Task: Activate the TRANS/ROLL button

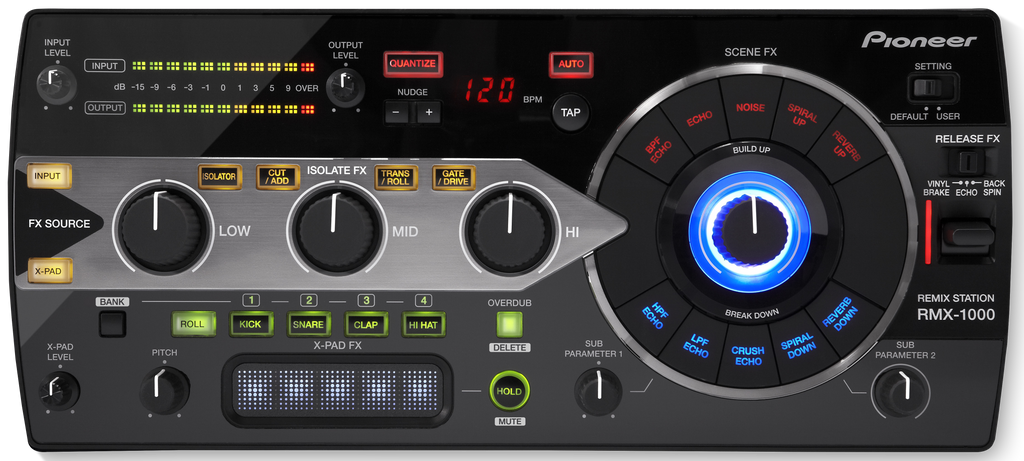Action: [x=396, y=177]
